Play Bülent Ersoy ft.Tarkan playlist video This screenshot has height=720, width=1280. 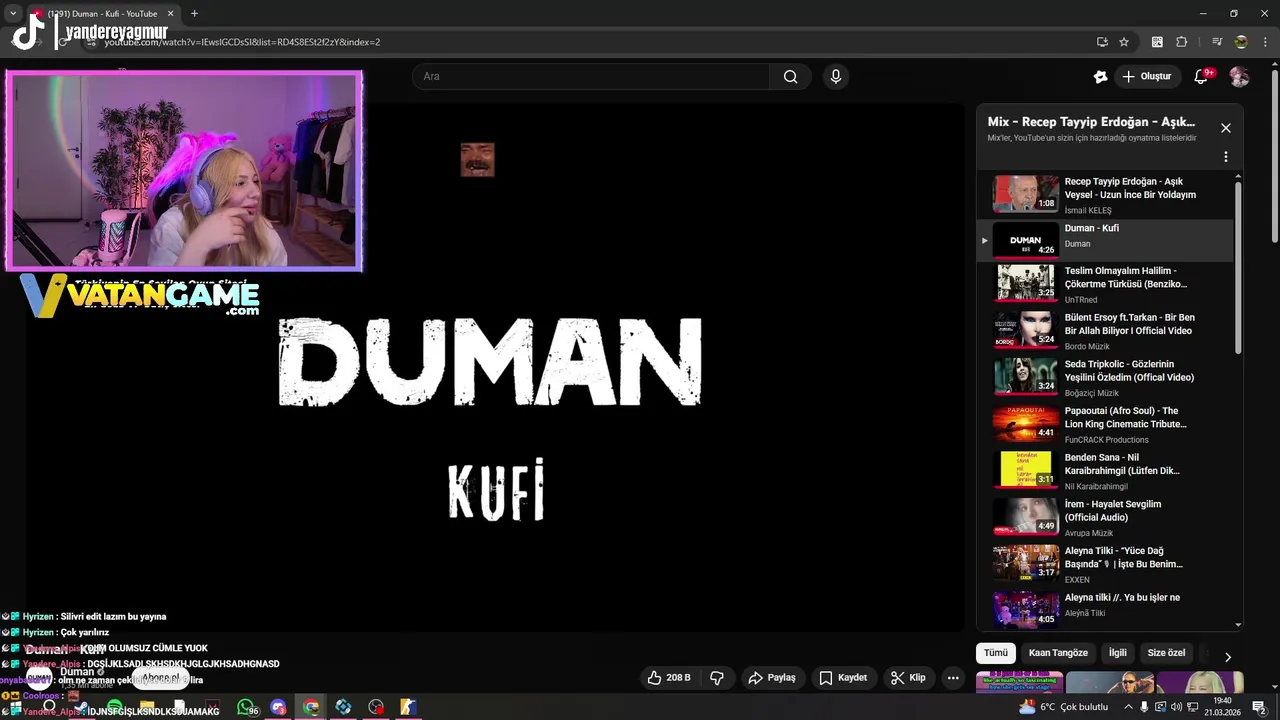1107,330
